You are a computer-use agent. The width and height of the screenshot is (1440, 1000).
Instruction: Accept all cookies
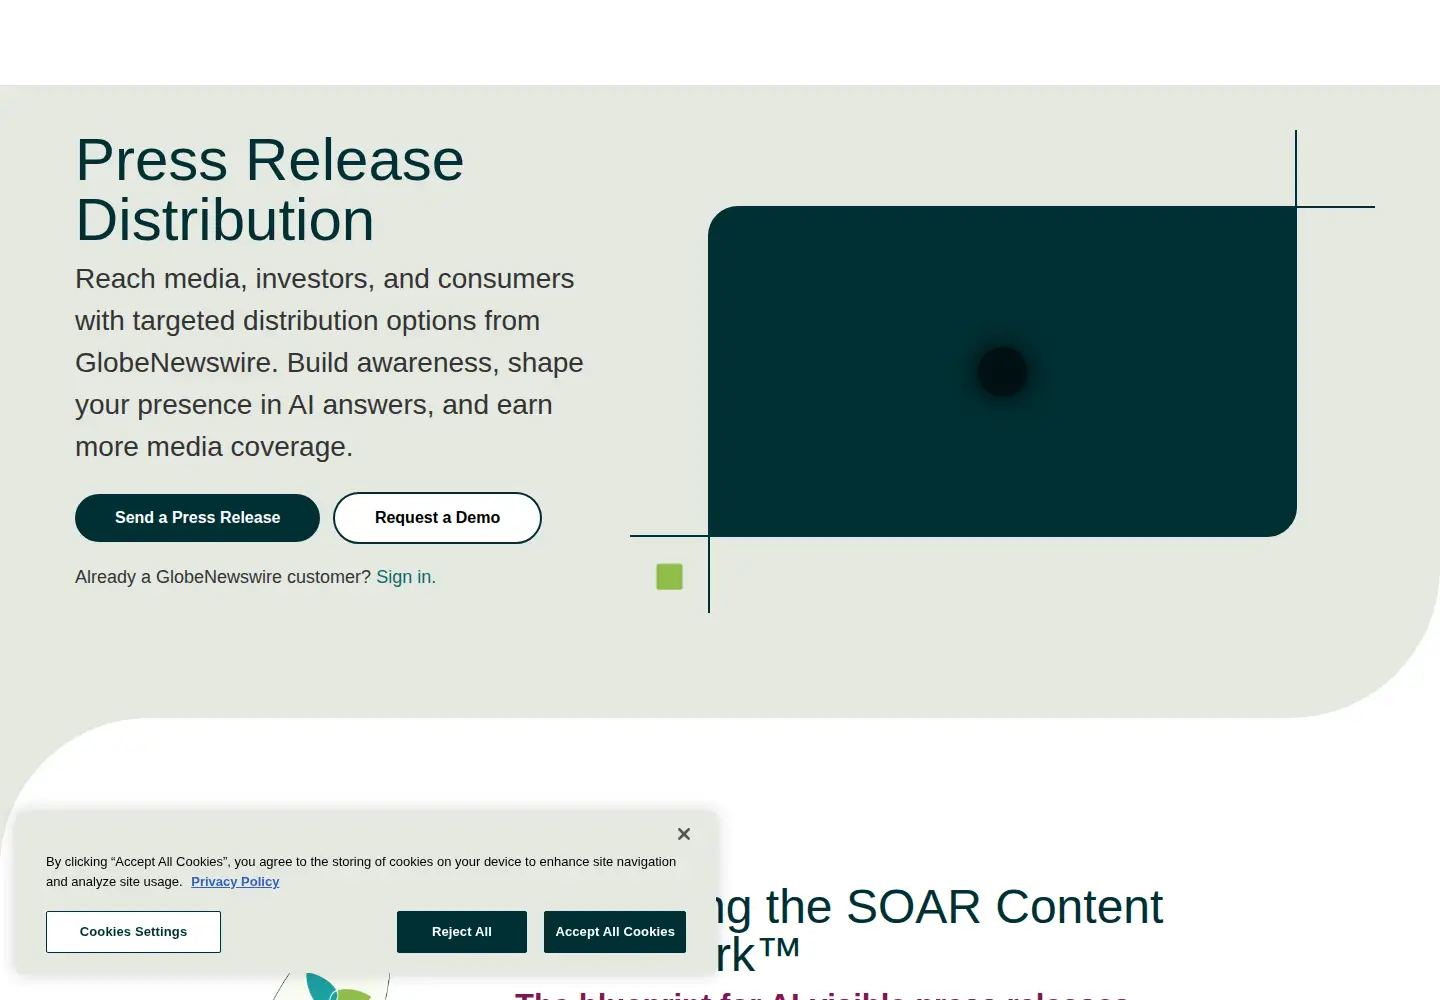(x=615, y=932)
